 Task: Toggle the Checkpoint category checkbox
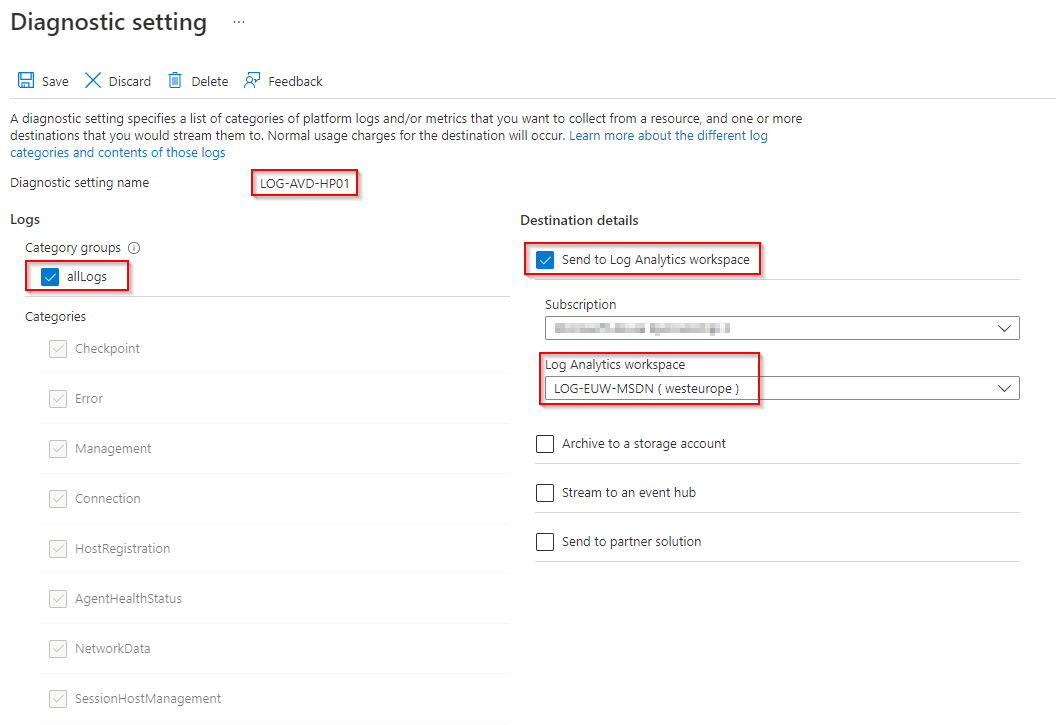pos(58,348)
